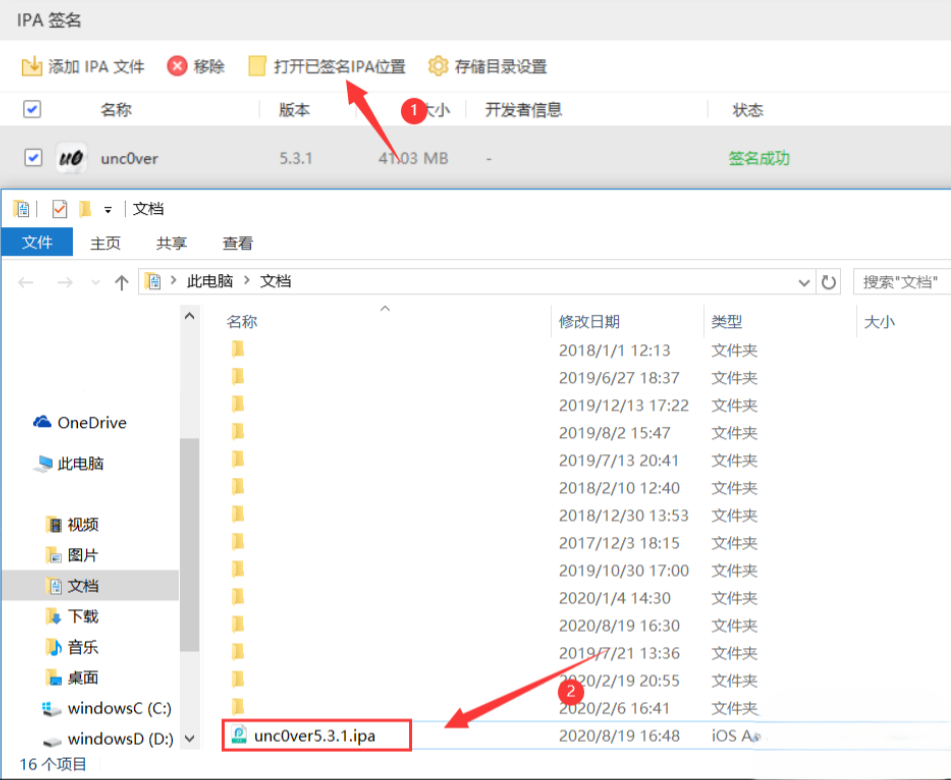This screenshot has width=951, height=780.
Task: Click the new folder icon in quick access toolbar
Action: click(x=85, y=209)
